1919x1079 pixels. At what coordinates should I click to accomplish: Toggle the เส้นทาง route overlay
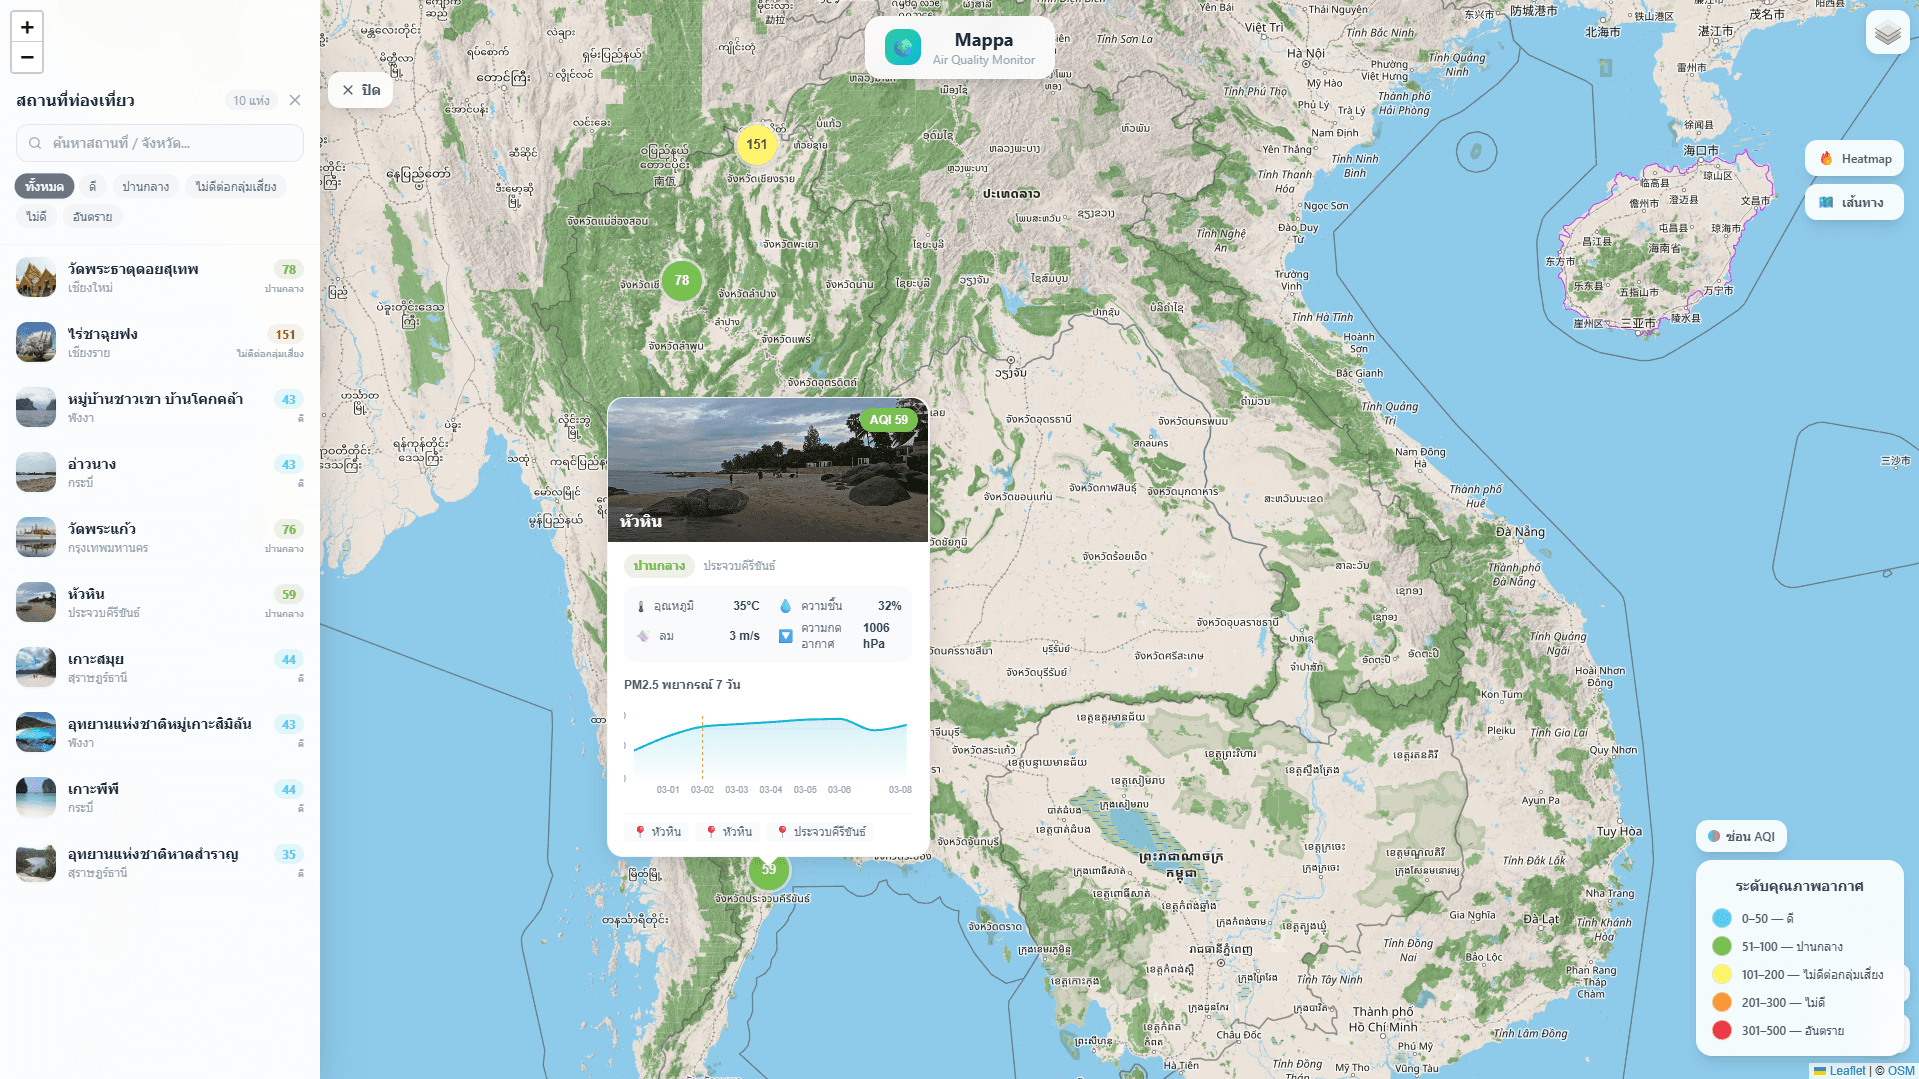tap(1855, 203)
